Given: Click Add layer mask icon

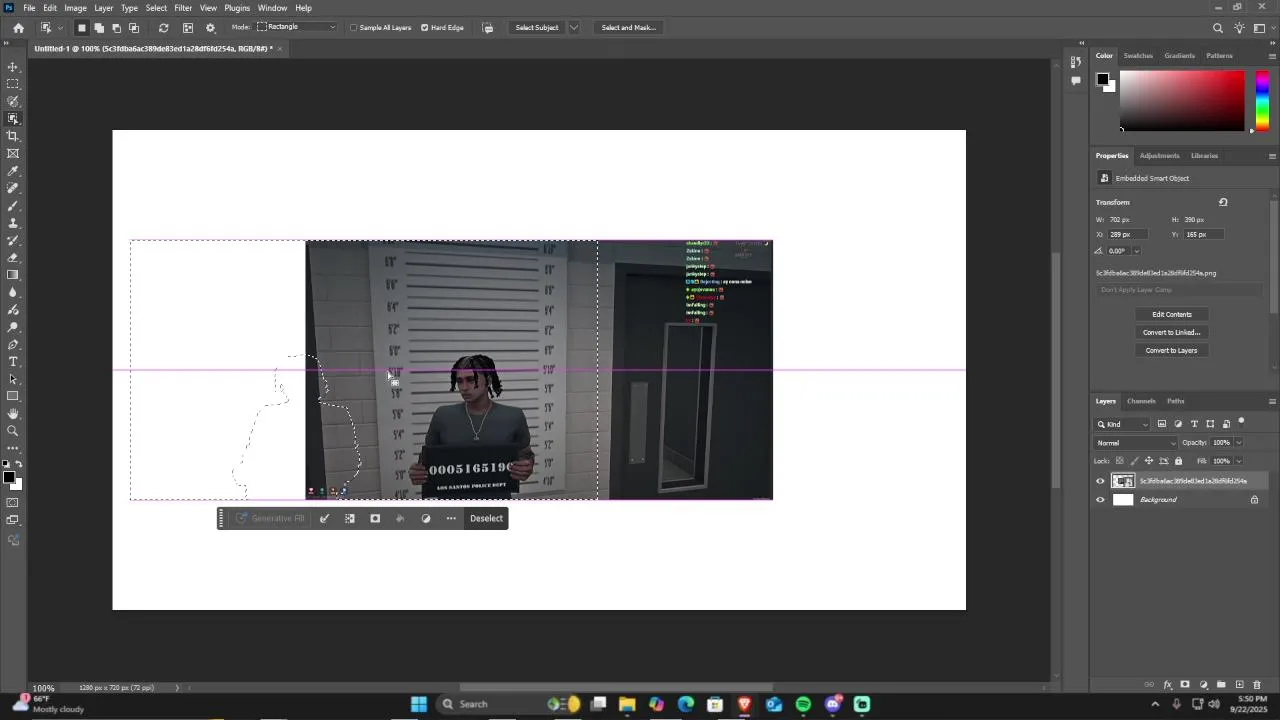Looking at the screenshot, I should pos(1185,685).
